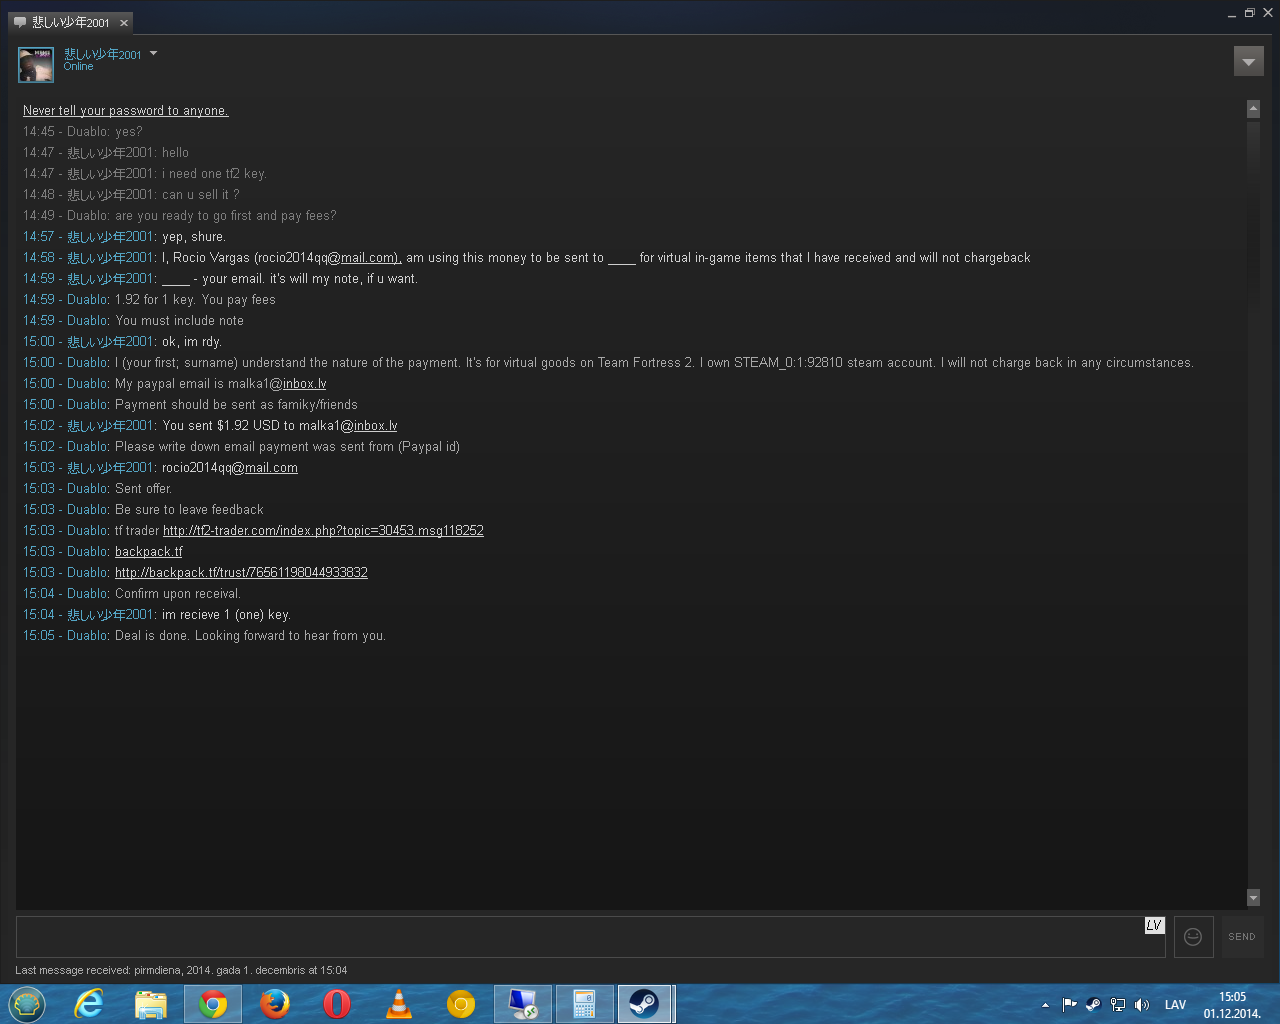Launch VLC media player from taskbar

399,1004
